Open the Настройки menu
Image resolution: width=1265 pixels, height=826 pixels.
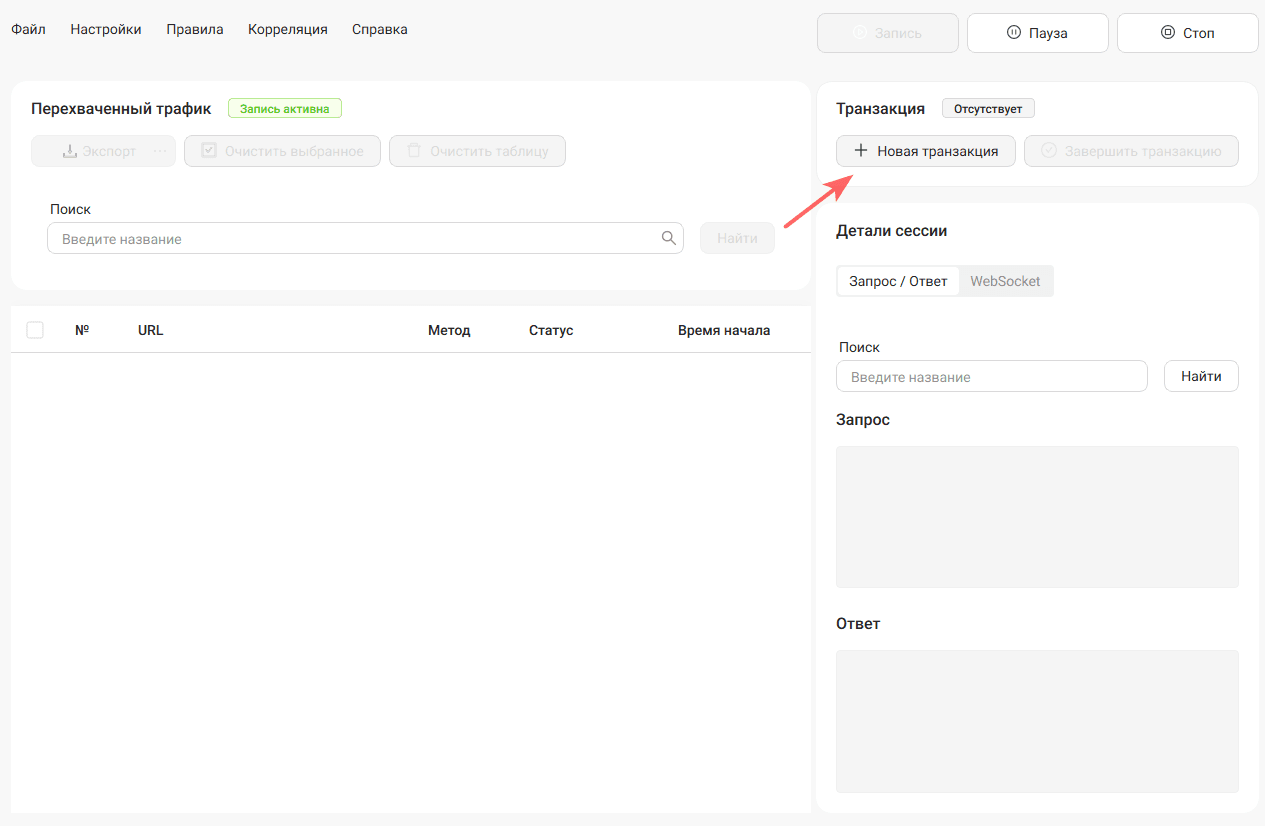pos(106,29)
